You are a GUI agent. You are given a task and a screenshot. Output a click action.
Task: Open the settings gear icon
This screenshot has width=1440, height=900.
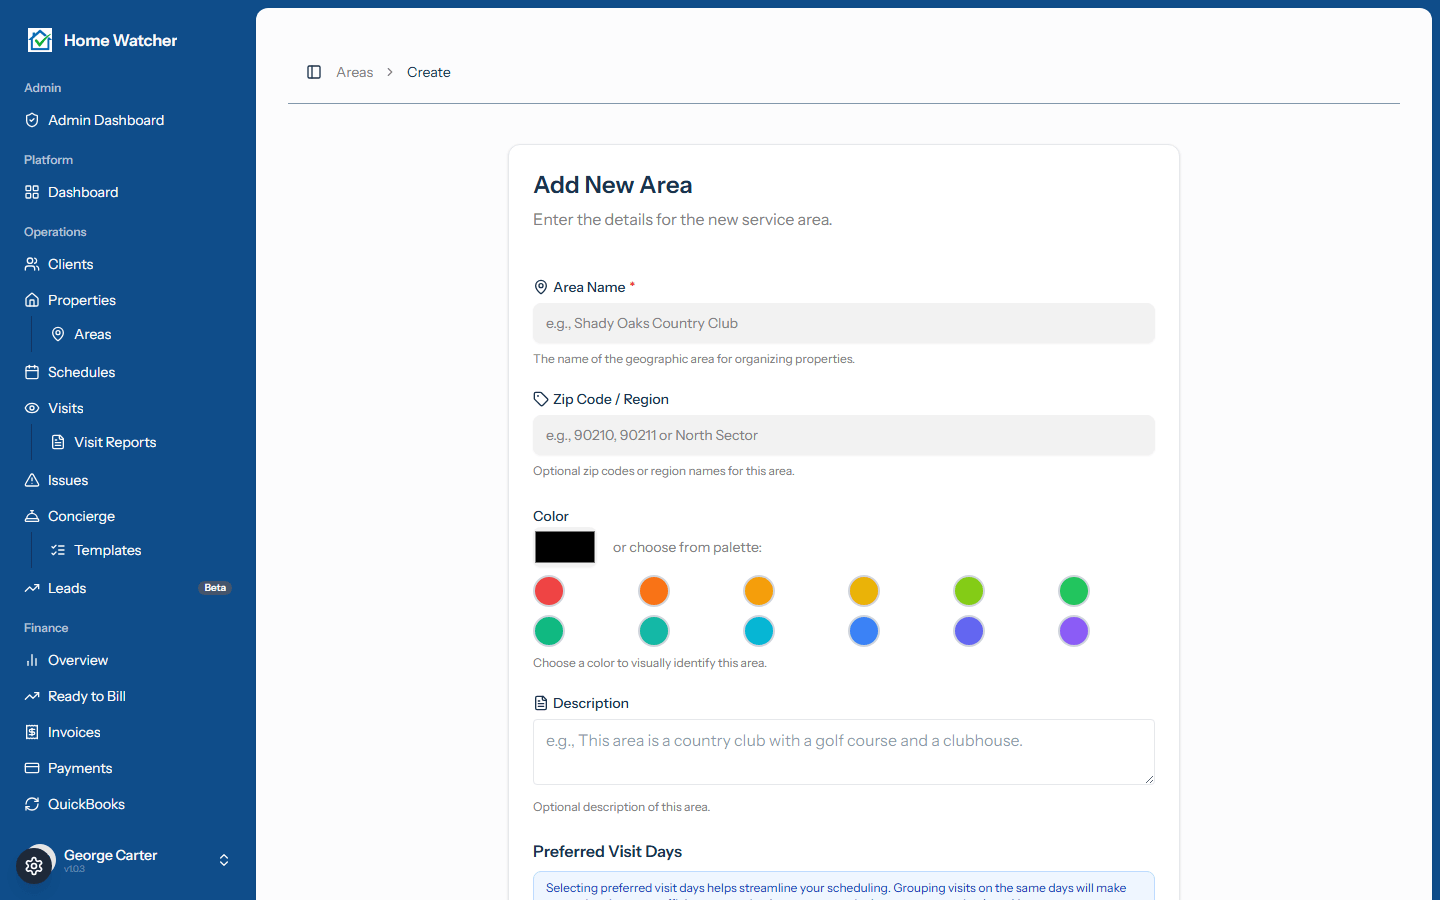(34, 866)
